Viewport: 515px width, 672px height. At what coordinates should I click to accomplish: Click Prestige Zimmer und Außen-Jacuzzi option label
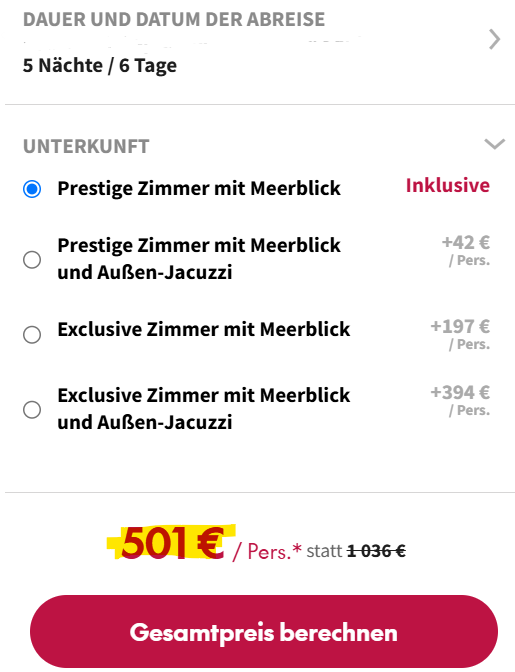pyautogui.click(x=199, y=259)
